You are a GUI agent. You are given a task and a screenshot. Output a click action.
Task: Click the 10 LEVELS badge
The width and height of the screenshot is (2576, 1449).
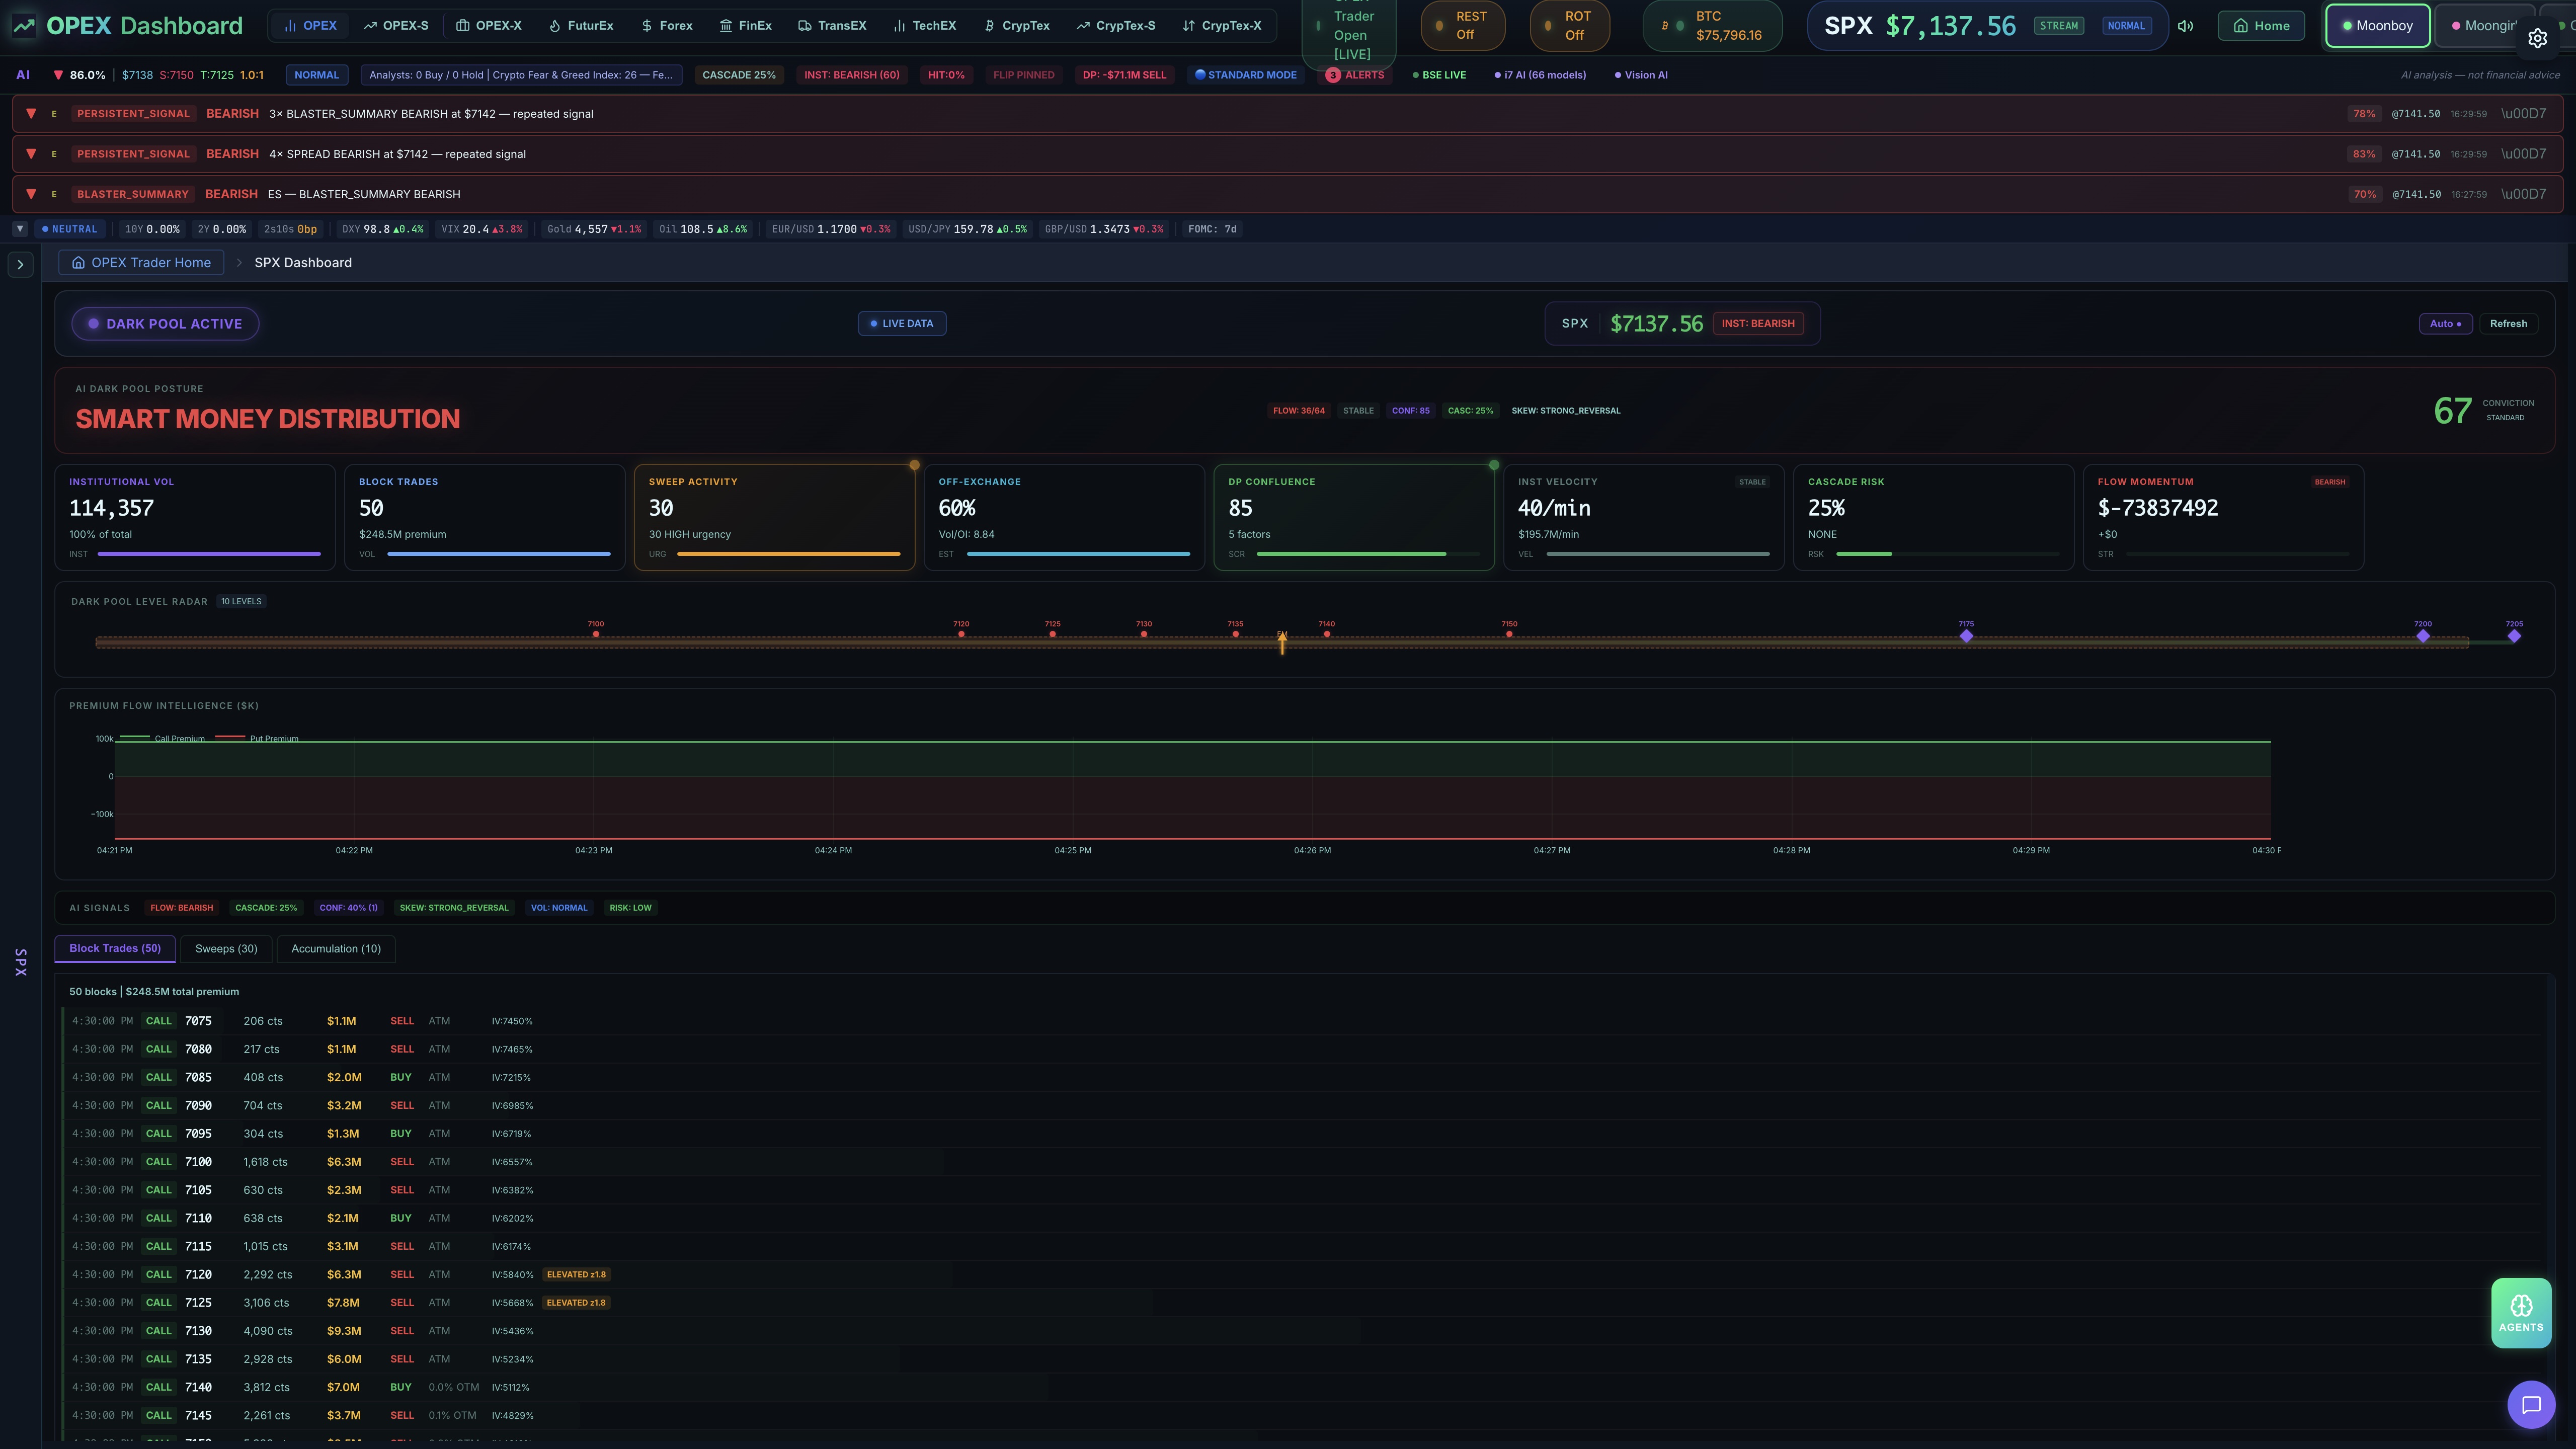click(241, 602)
